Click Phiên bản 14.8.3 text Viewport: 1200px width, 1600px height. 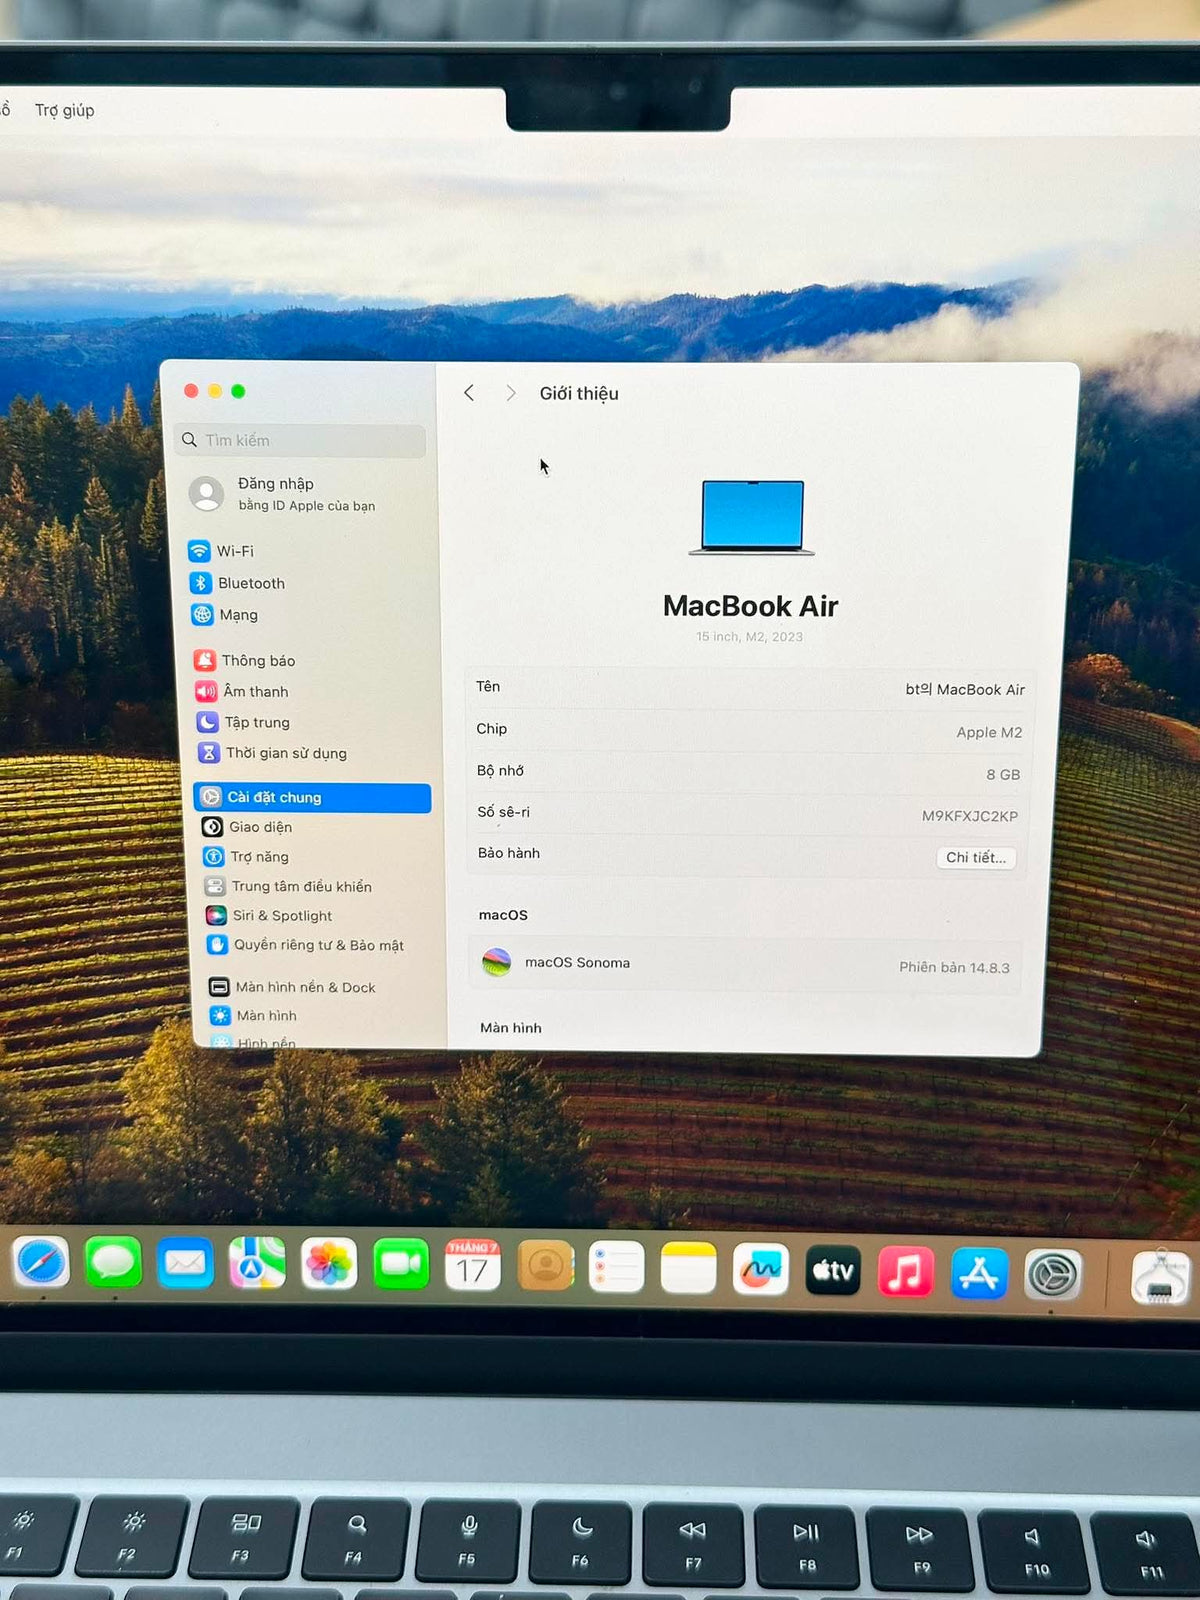pos(954,967)
